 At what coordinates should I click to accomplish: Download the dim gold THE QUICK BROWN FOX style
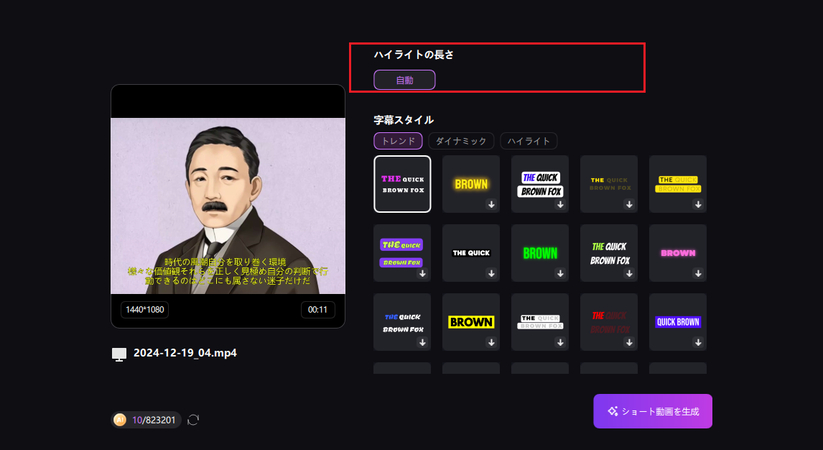pos(629,204)
